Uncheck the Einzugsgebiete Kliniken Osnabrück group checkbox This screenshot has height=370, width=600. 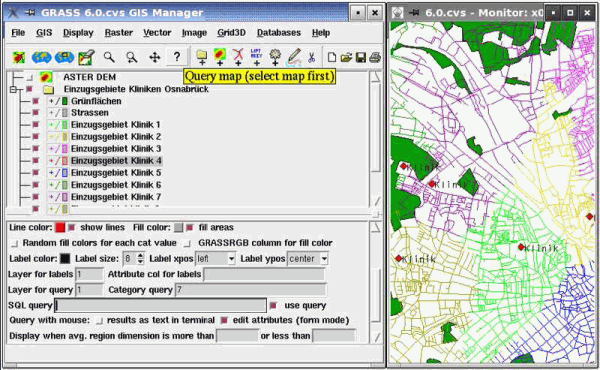point(29,89)
